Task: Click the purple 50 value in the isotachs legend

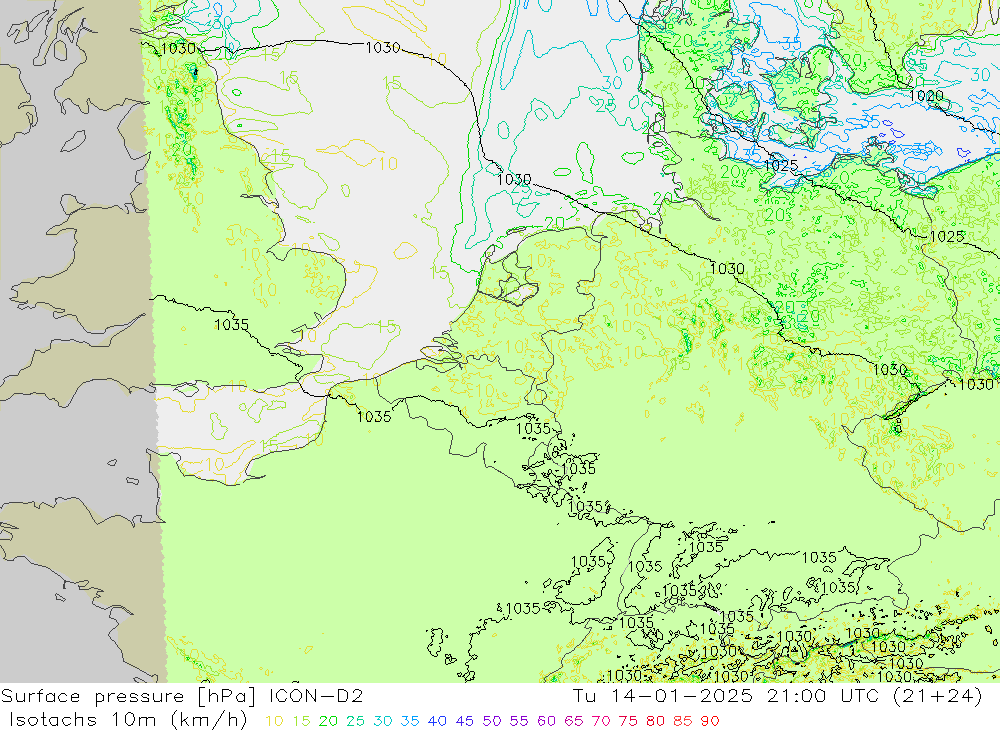Action: (492, 721)
